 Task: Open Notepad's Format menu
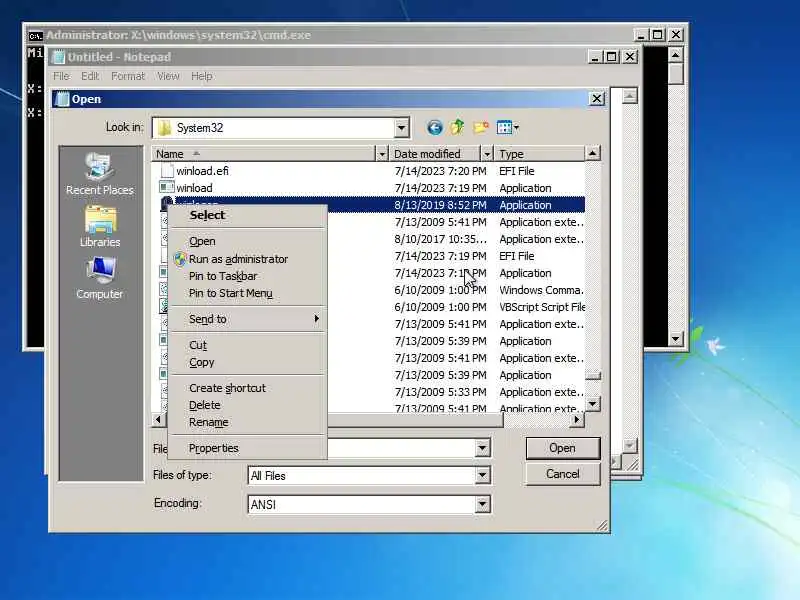(x=128, y=76)
